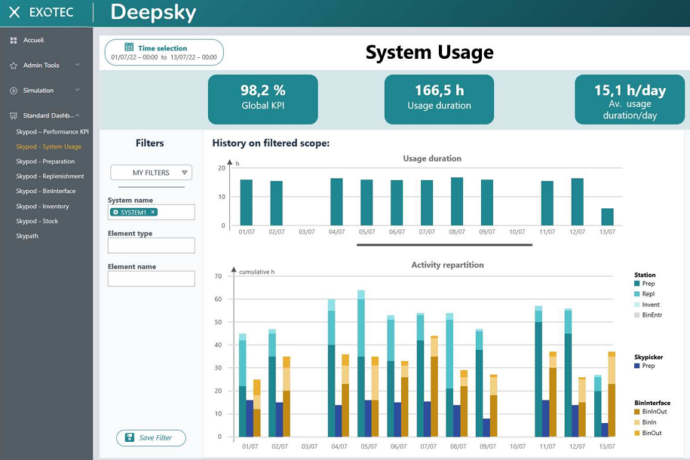690x460 pixels.
Task: Click the BinOut legend swatch
Action: [x=637, y=433]
